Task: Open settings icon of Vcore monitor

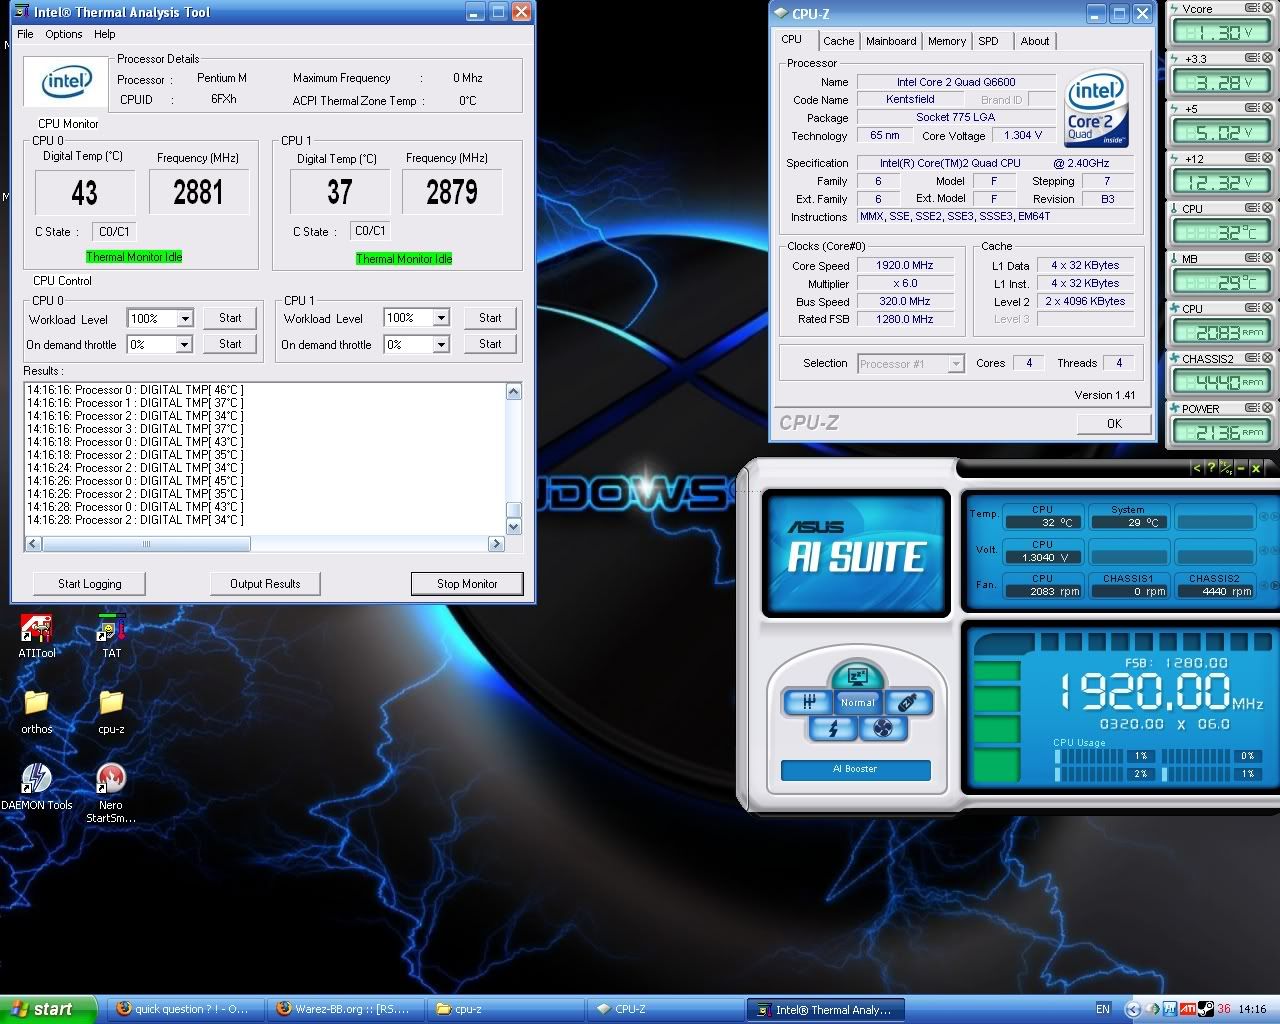Action: (1251, 8)
